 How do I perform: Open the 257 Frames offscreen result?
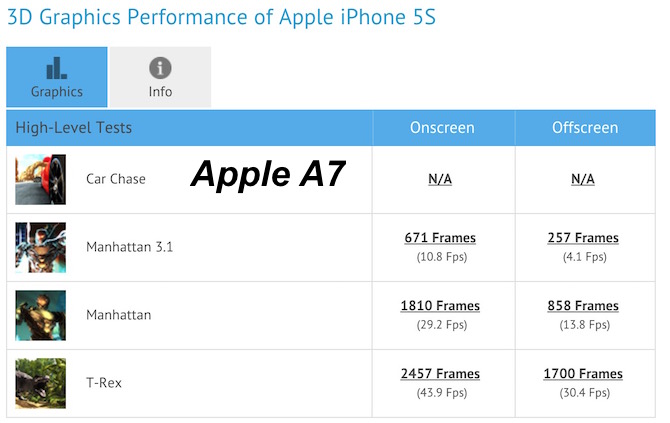[583, 238]
